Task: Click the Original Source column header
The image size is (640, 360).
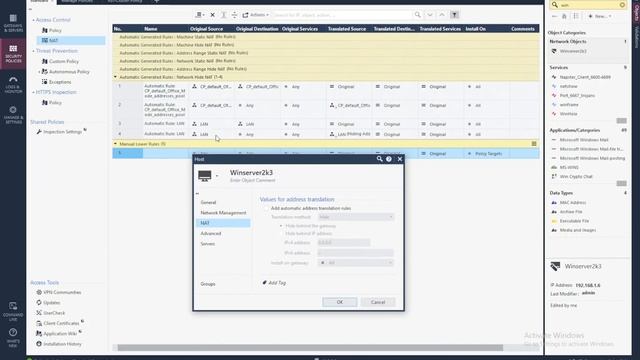Action: 206,29
